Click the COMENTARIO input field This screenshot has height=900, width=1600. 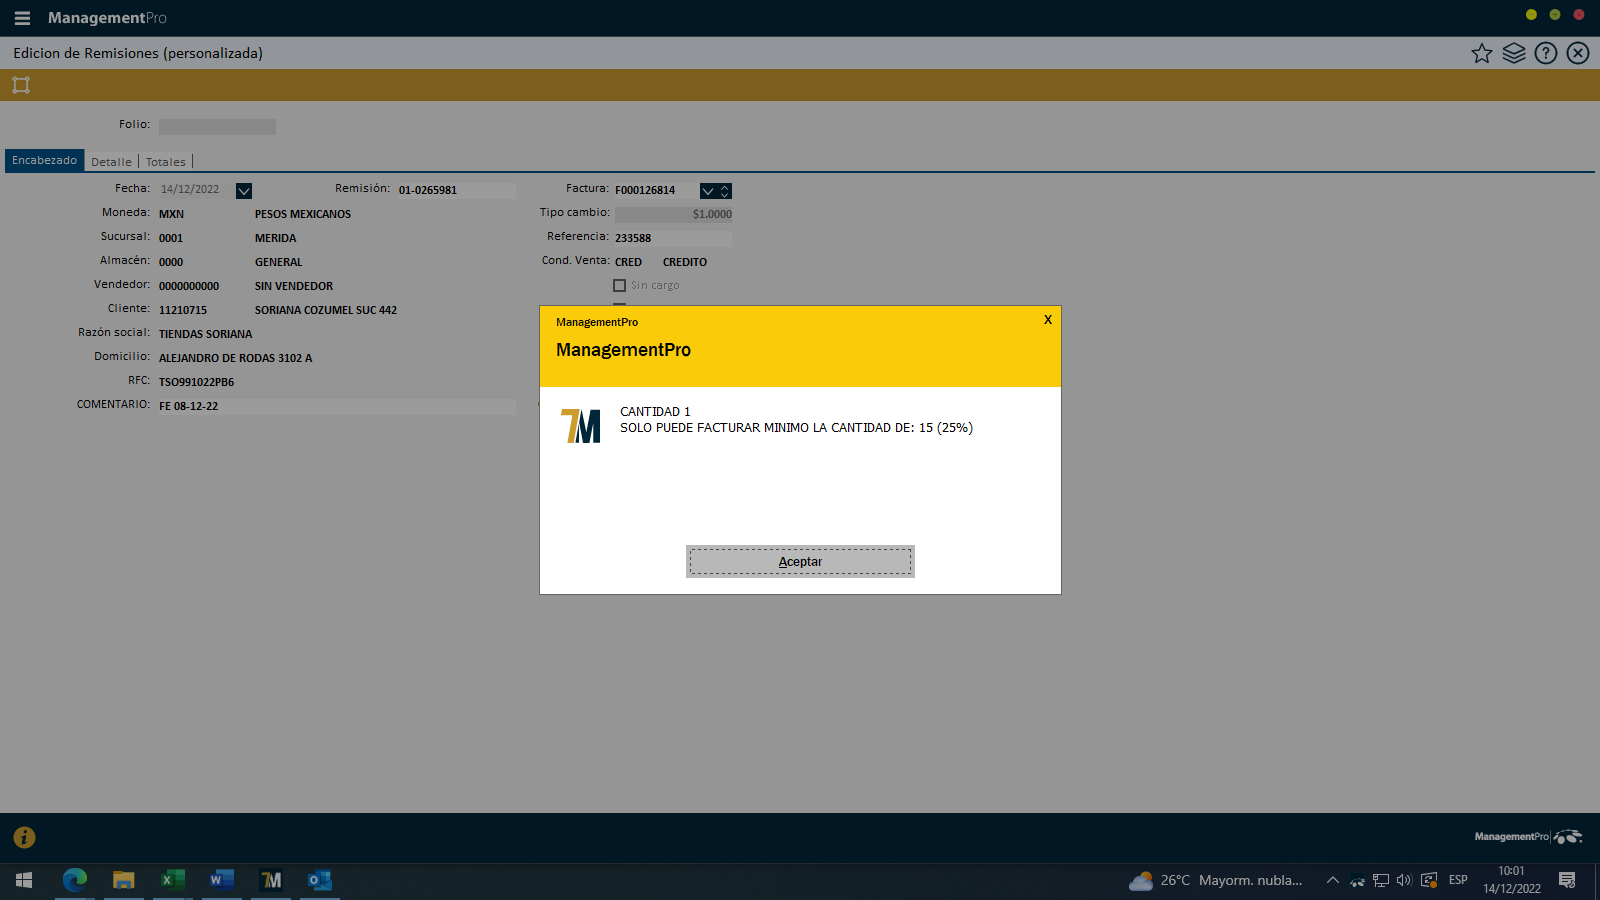tap(336, 407)
